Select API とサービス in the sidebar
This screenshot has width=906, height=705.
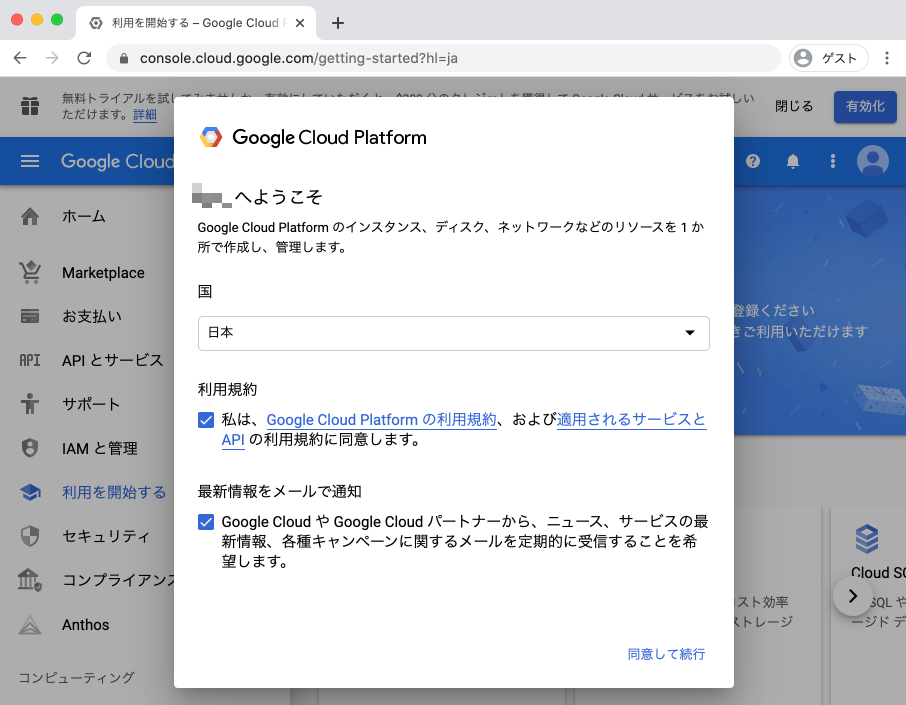tap(113, 361)
